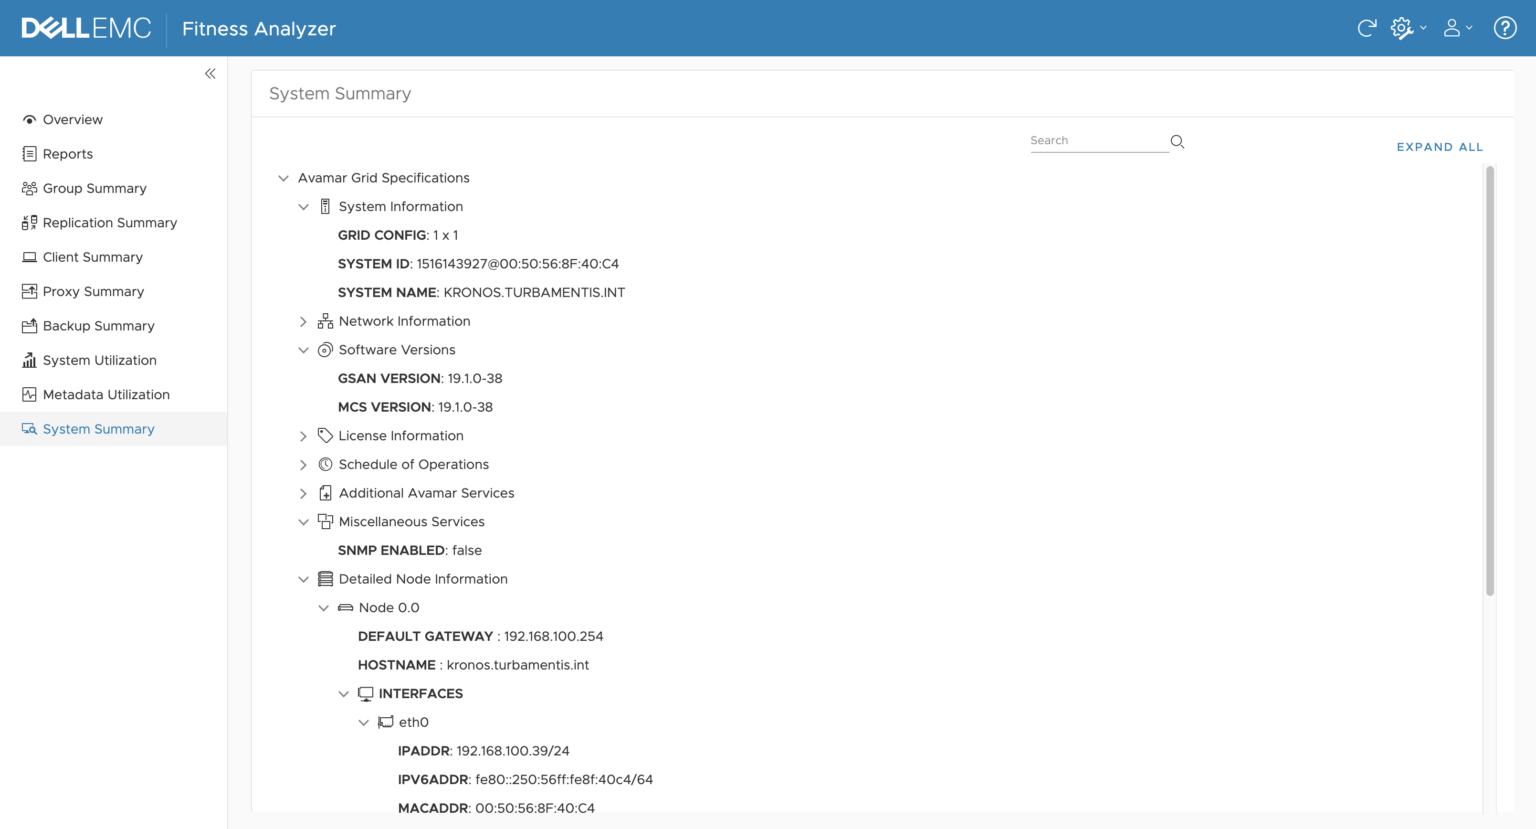The width and height of the screenshot is (1536, 829).
Task: Open the Client Summary section
Action: point(90,257)
